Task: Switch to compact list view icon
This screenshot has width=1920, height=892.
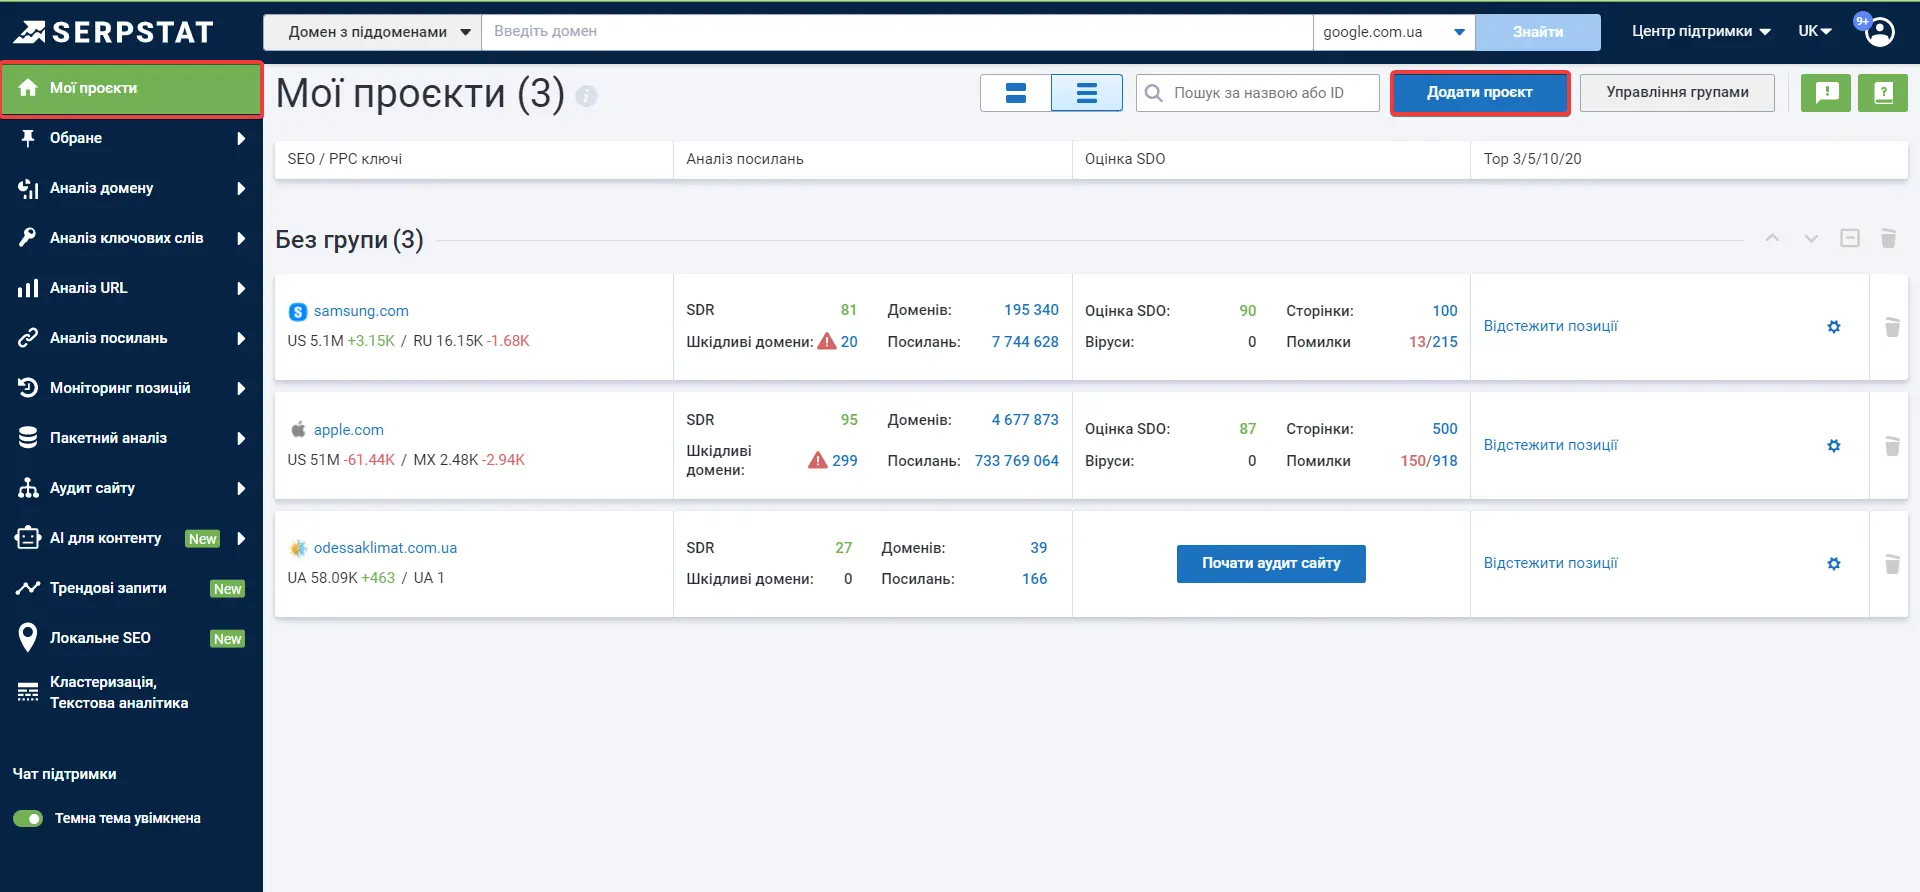Action: (1087, 93)
